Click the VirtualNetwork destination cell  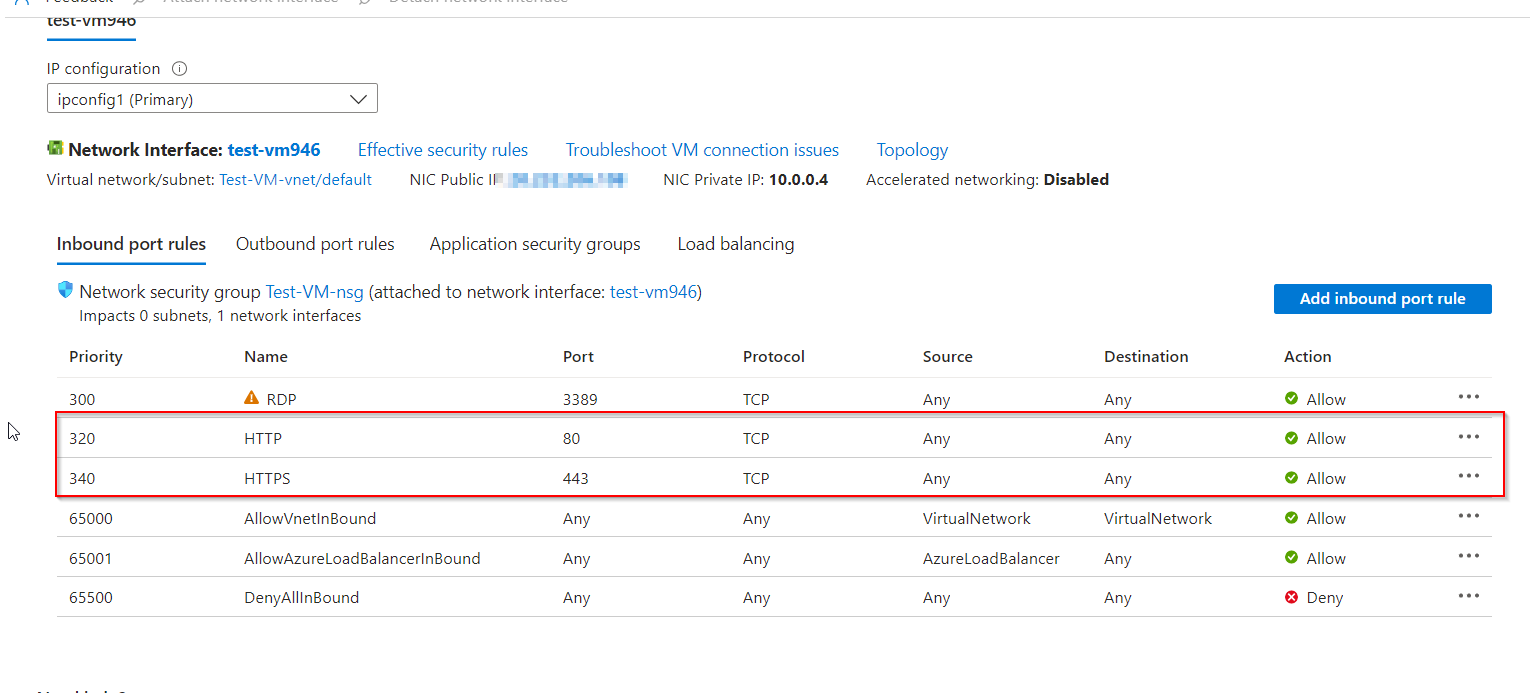(1158, 519)
